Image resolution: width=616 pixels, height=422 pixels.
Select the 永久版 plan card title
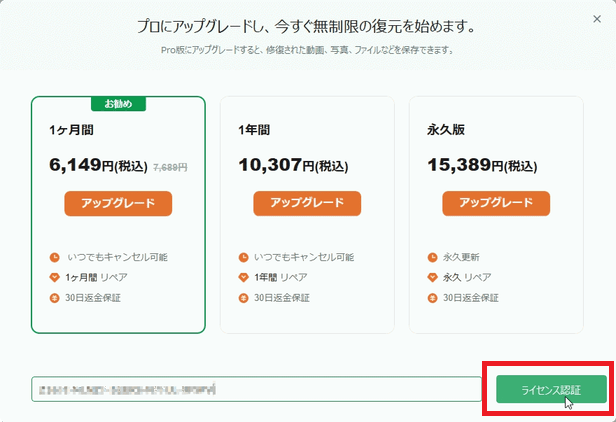pyautogui.click(x=444, y=130)
